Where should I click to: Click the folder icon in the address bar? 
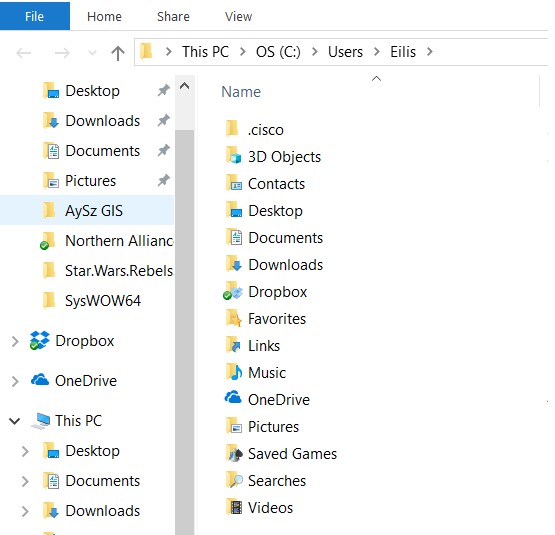click(146, 52)
